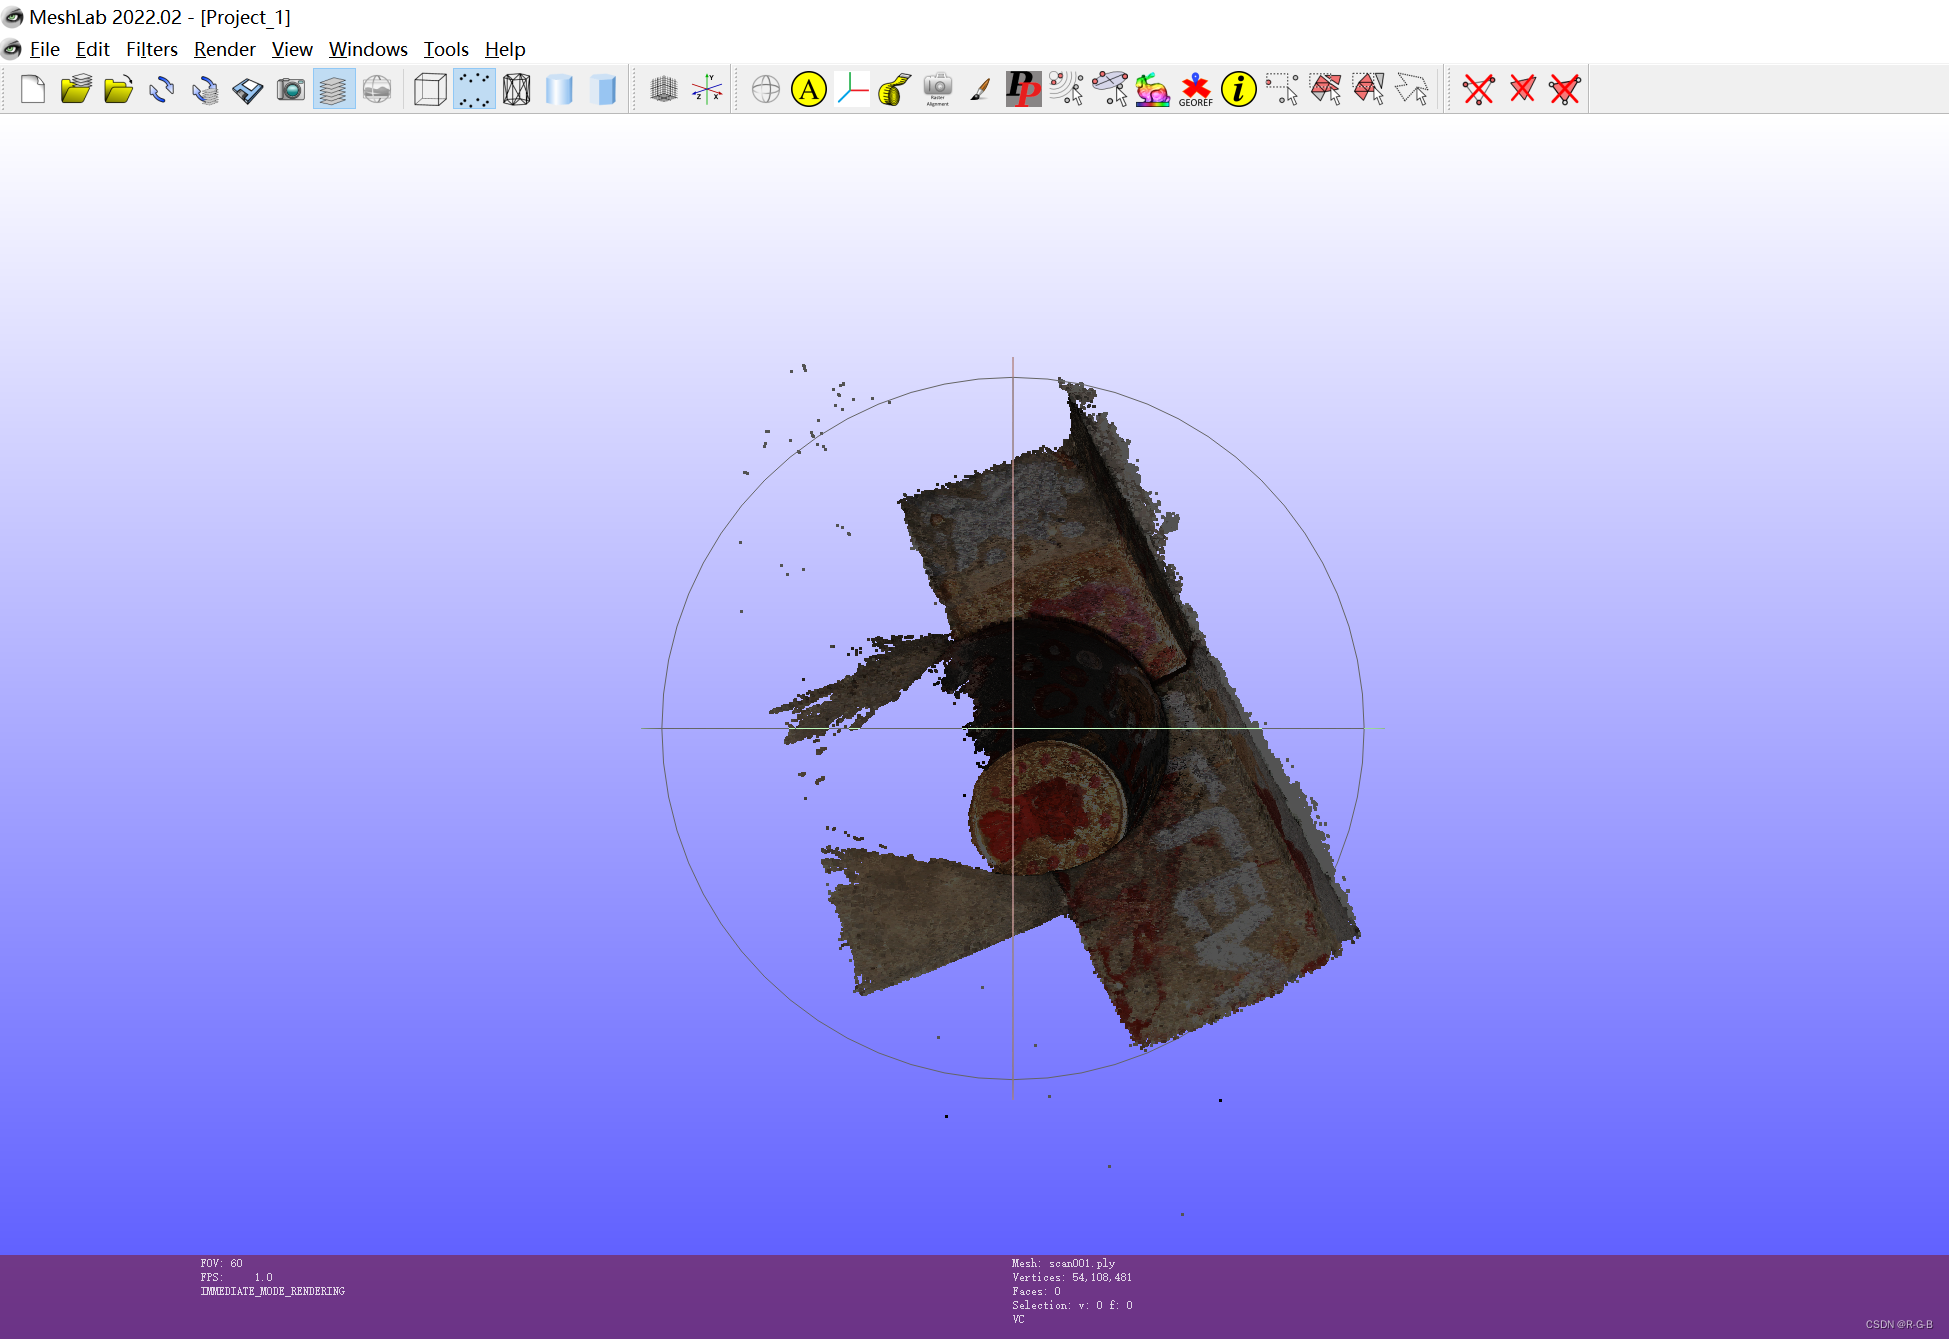Screen dimensions: 1949x1339
Task: Click the Snapshot camera icon
Action: point(290,90)
